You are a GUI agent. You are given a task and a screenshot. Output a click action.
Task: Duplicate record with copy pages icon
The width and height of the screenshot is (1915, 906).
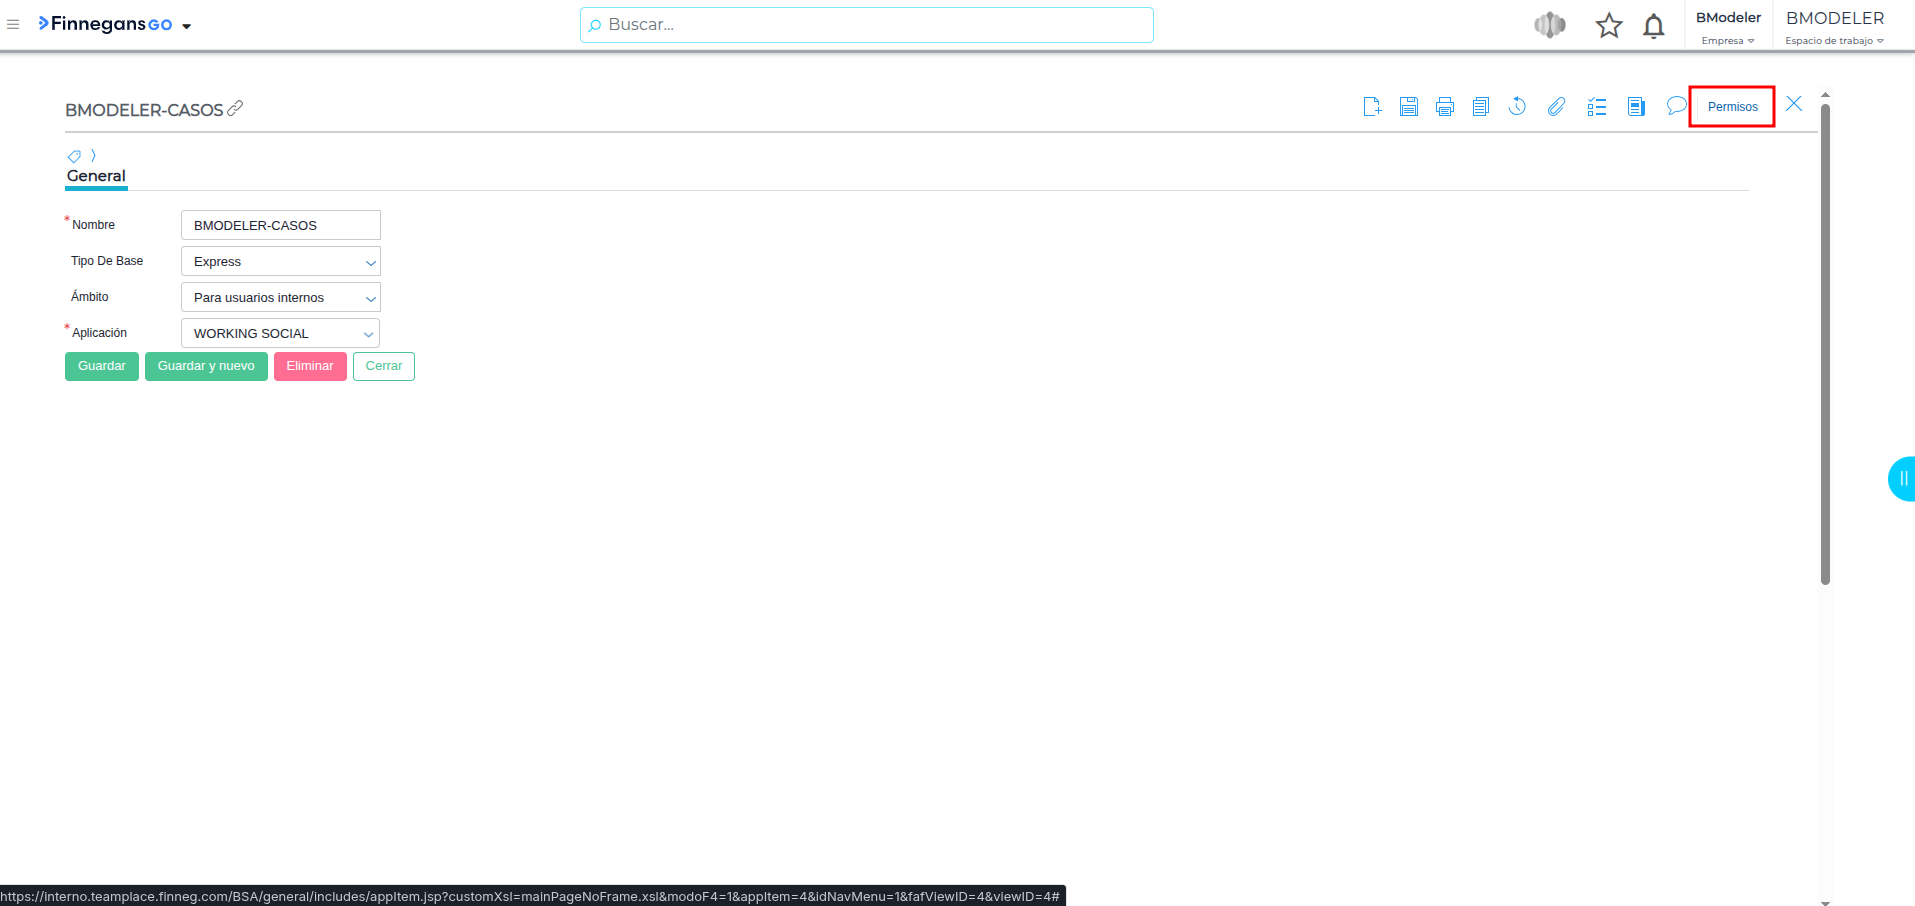pyautogui.click(x=1481, y=106)
